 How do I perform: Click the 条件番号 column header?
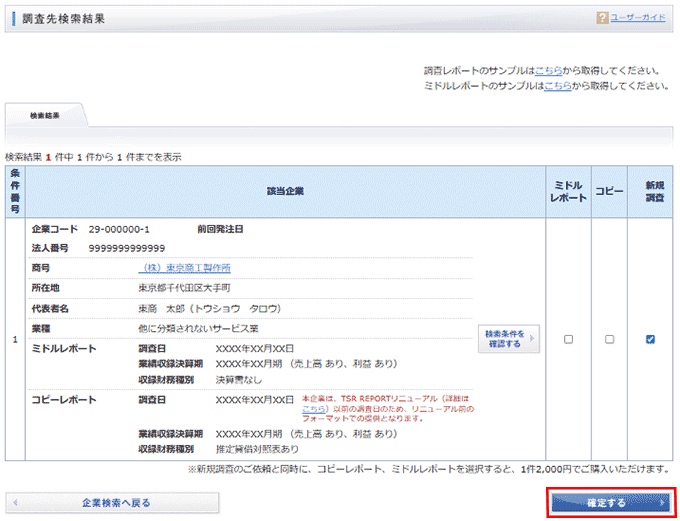(15, 191)
